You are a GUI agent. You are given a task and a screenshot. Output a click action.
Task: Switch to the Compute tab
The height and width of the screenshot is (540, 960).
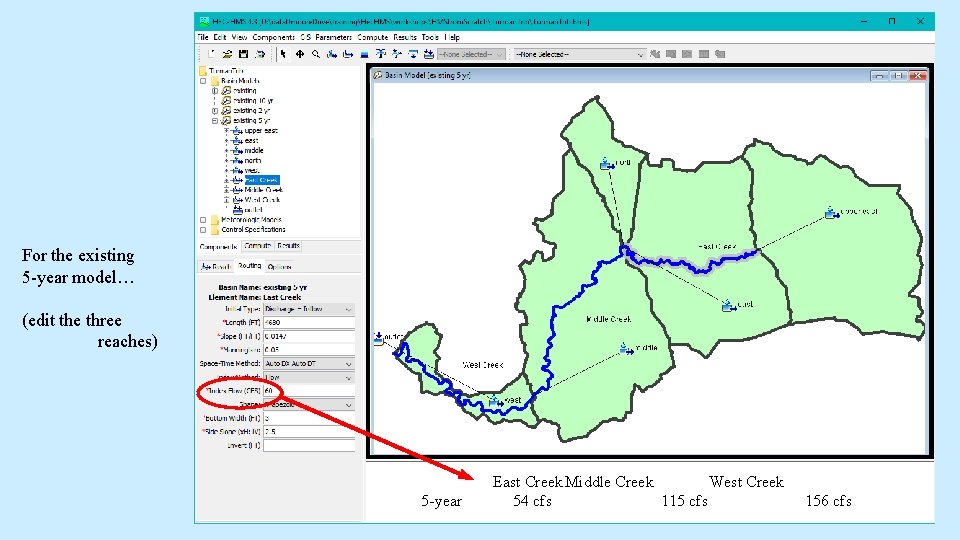point(257,246)
